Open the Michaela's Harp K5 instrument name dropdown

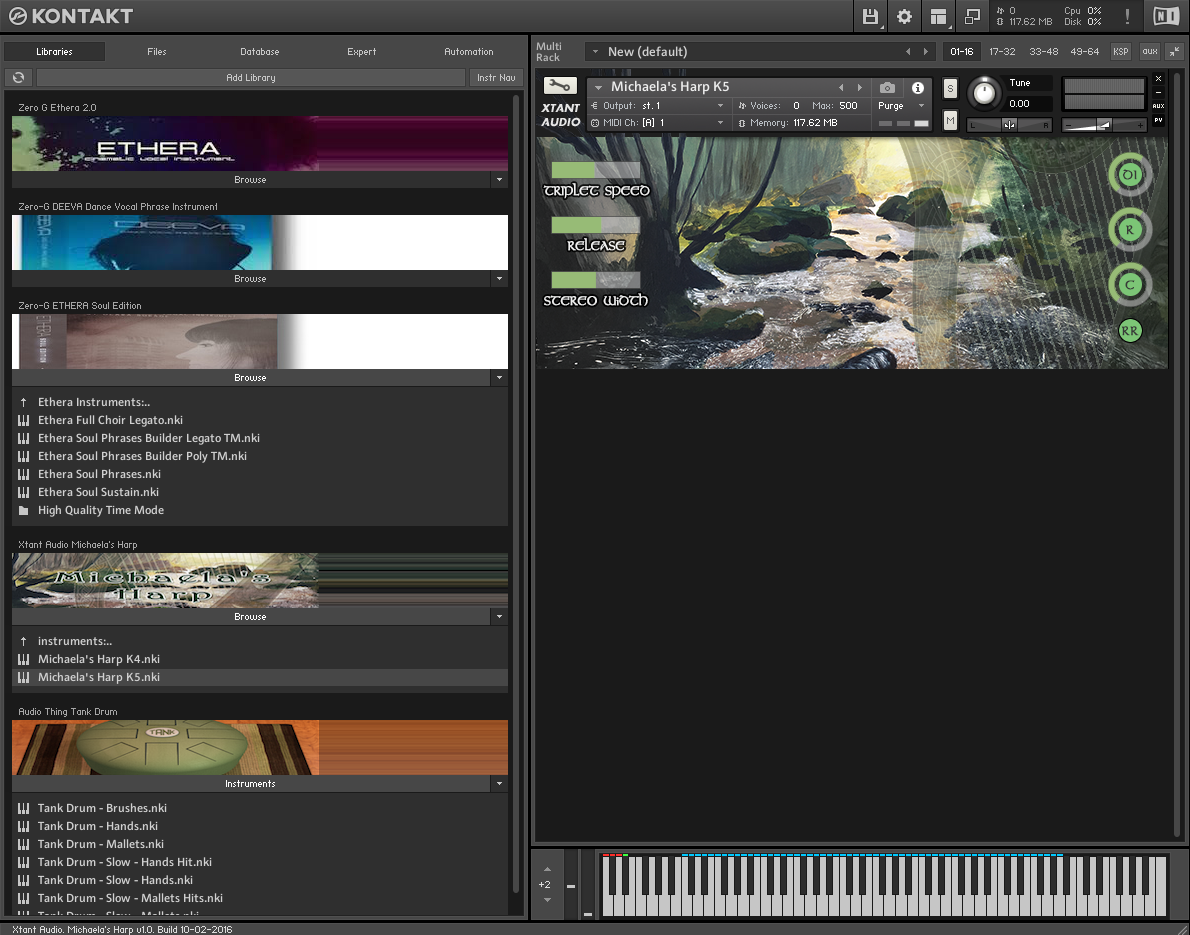598,87
